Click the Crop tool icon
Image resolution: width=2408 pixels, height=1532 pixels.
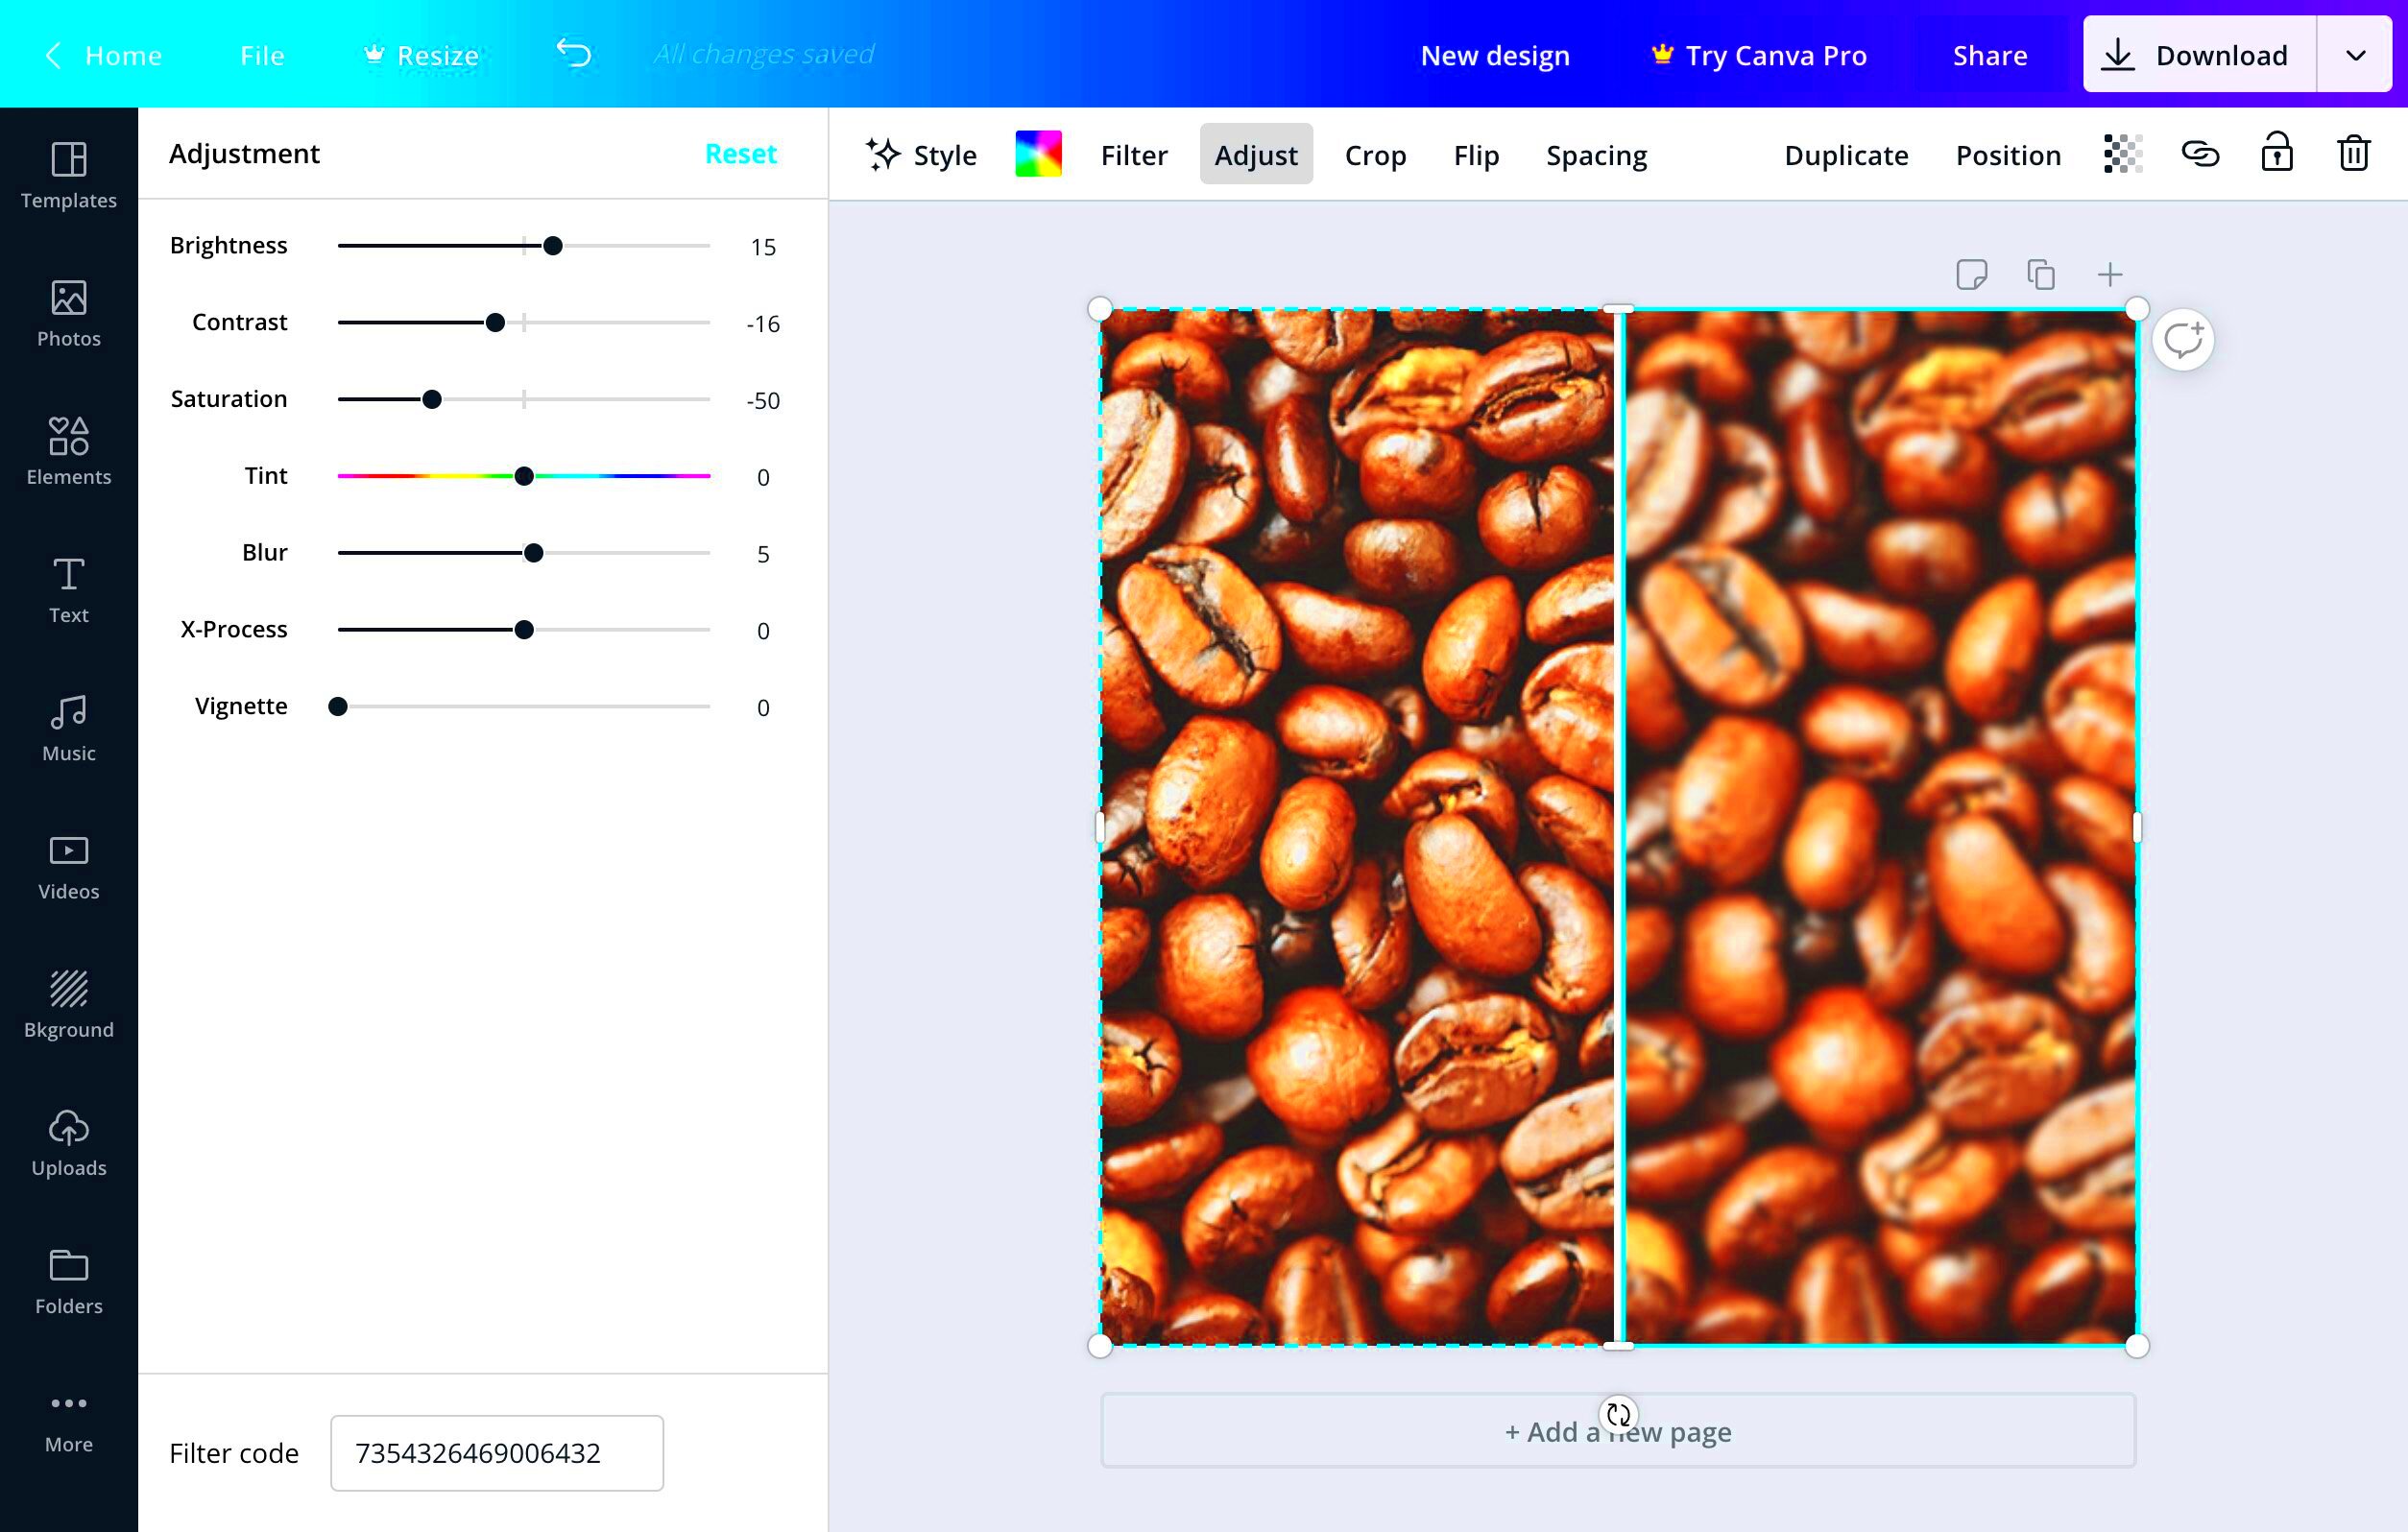click(x=1376, y=155)
